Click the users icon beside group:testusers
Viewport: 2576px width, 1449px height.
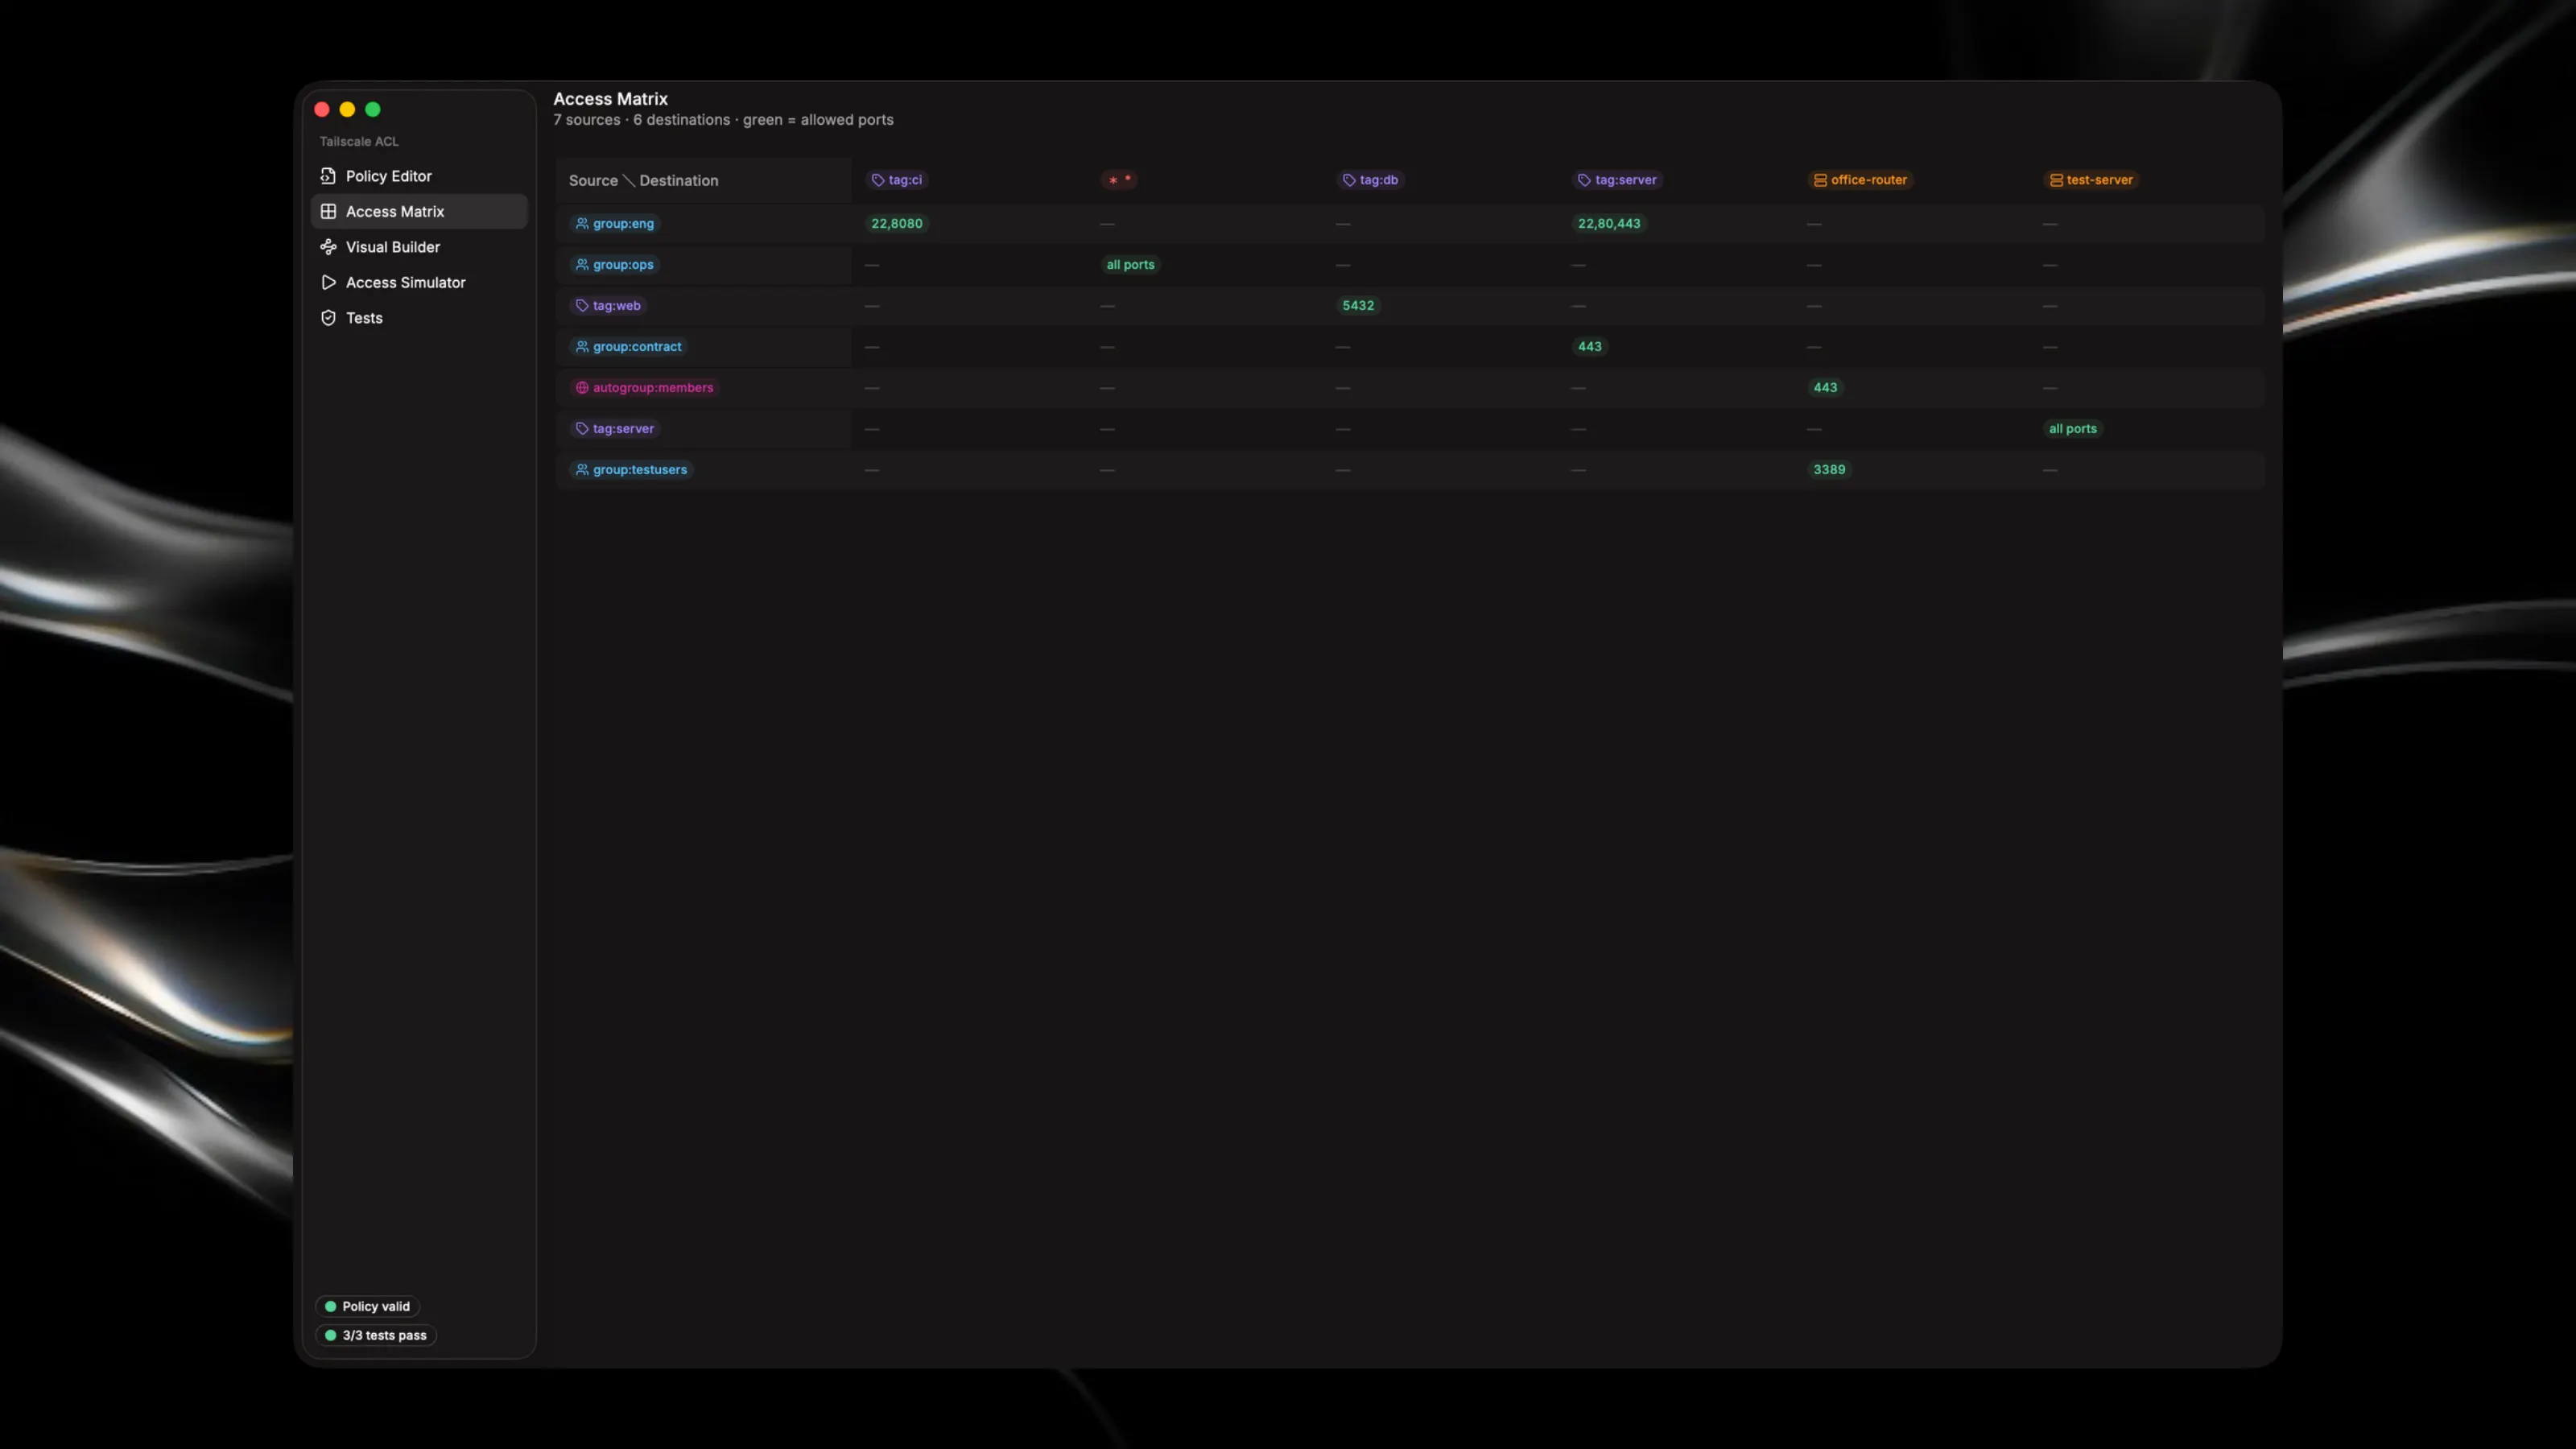point(582,469)
